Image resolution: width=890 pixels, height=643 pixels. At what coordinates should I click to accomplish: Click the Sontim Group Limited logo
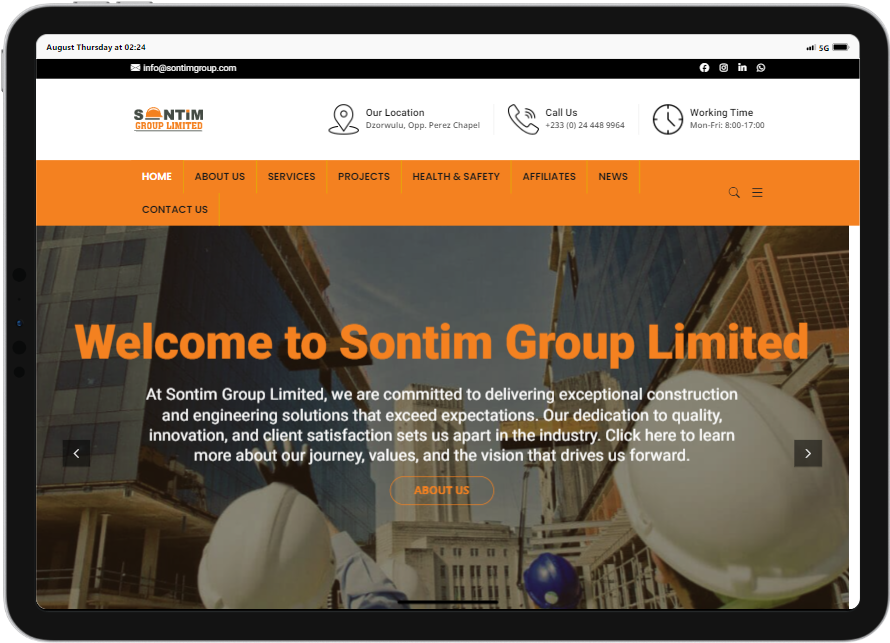(x=169, y=119)
